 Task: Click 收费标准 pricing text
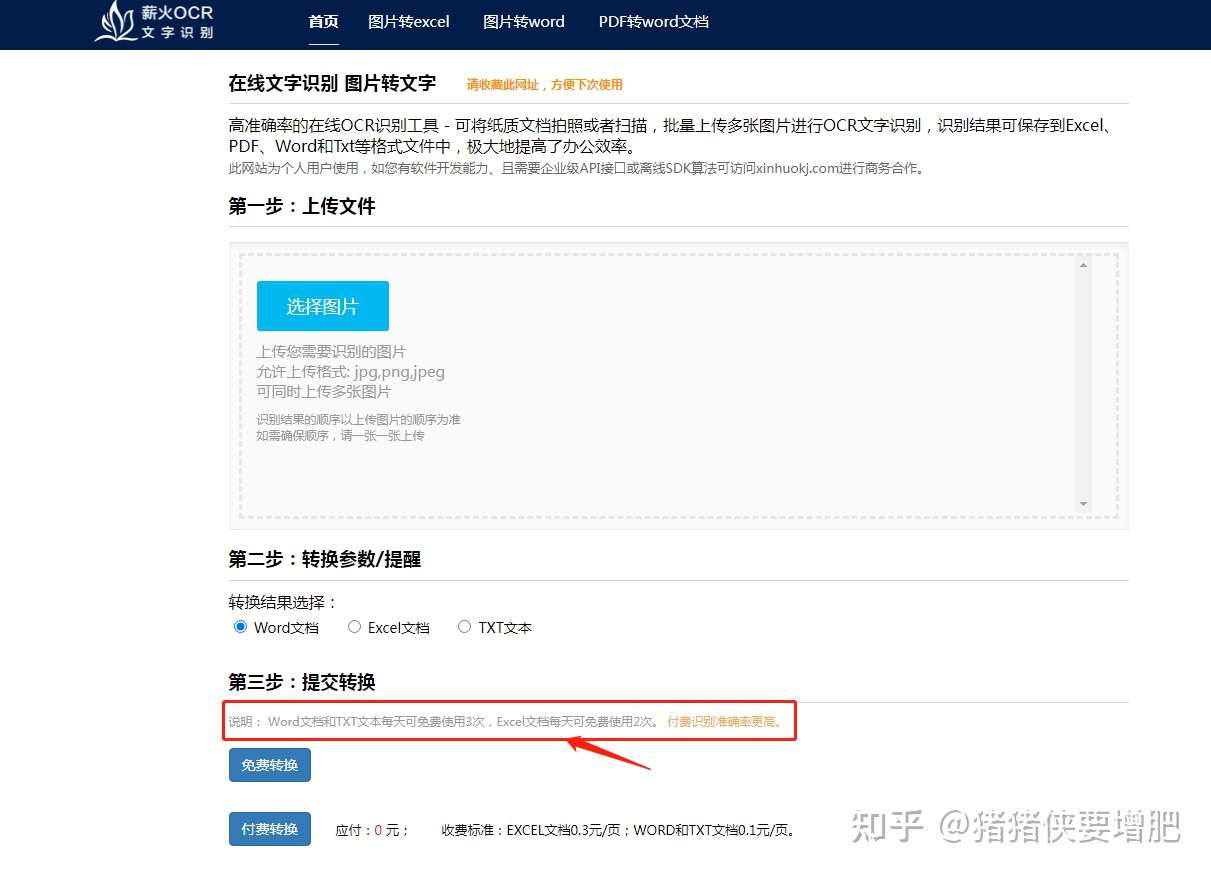[x=619, y=830]
